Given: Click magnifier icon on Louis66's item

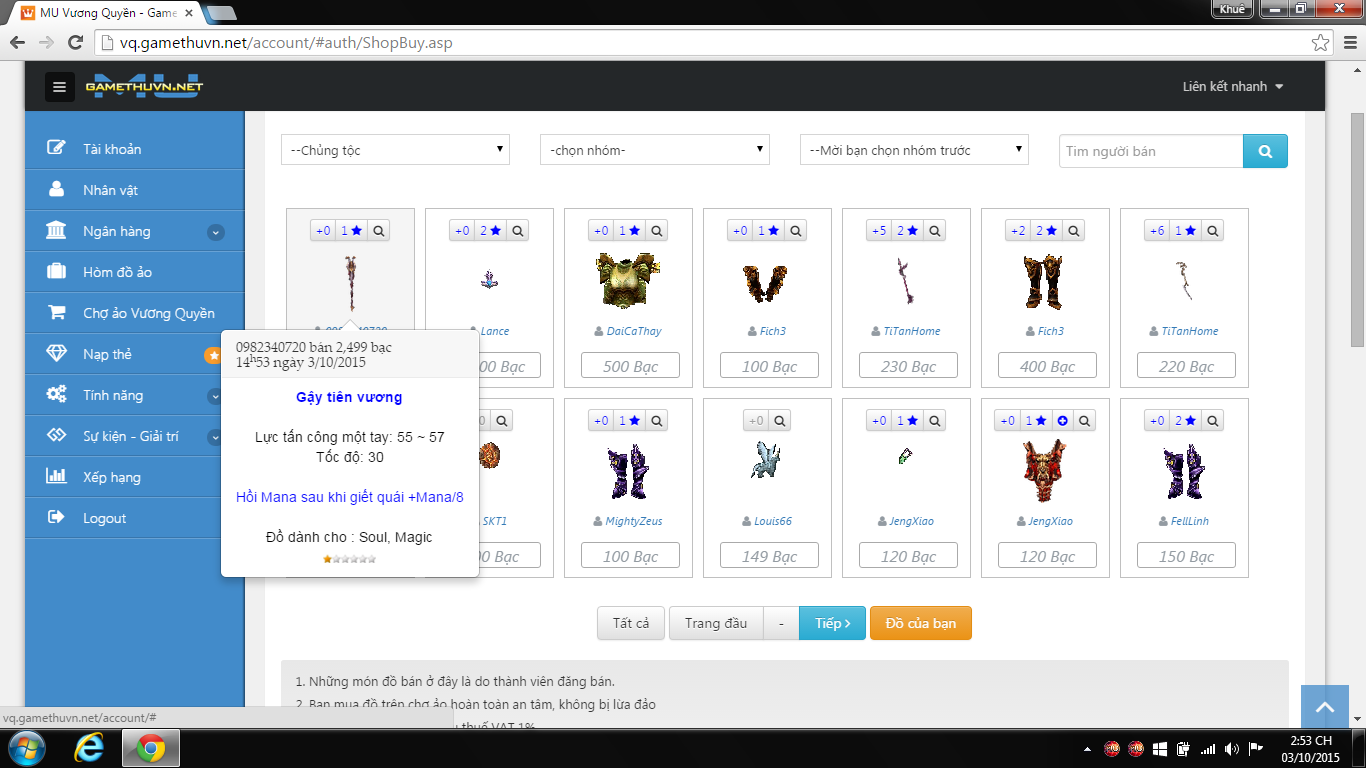Looking at the screenshot, I should click(781, 421).
